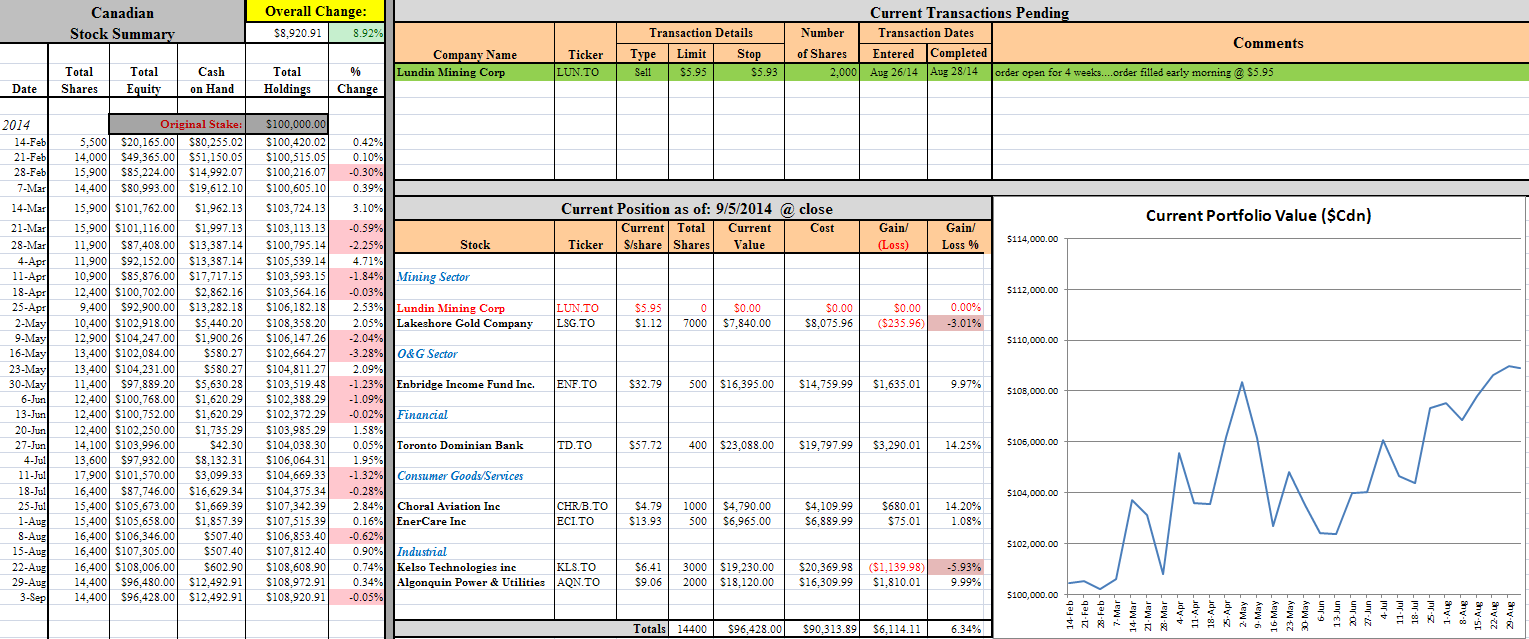
Task: Click the Financial sector heading
Action: [x=422, y=414]
